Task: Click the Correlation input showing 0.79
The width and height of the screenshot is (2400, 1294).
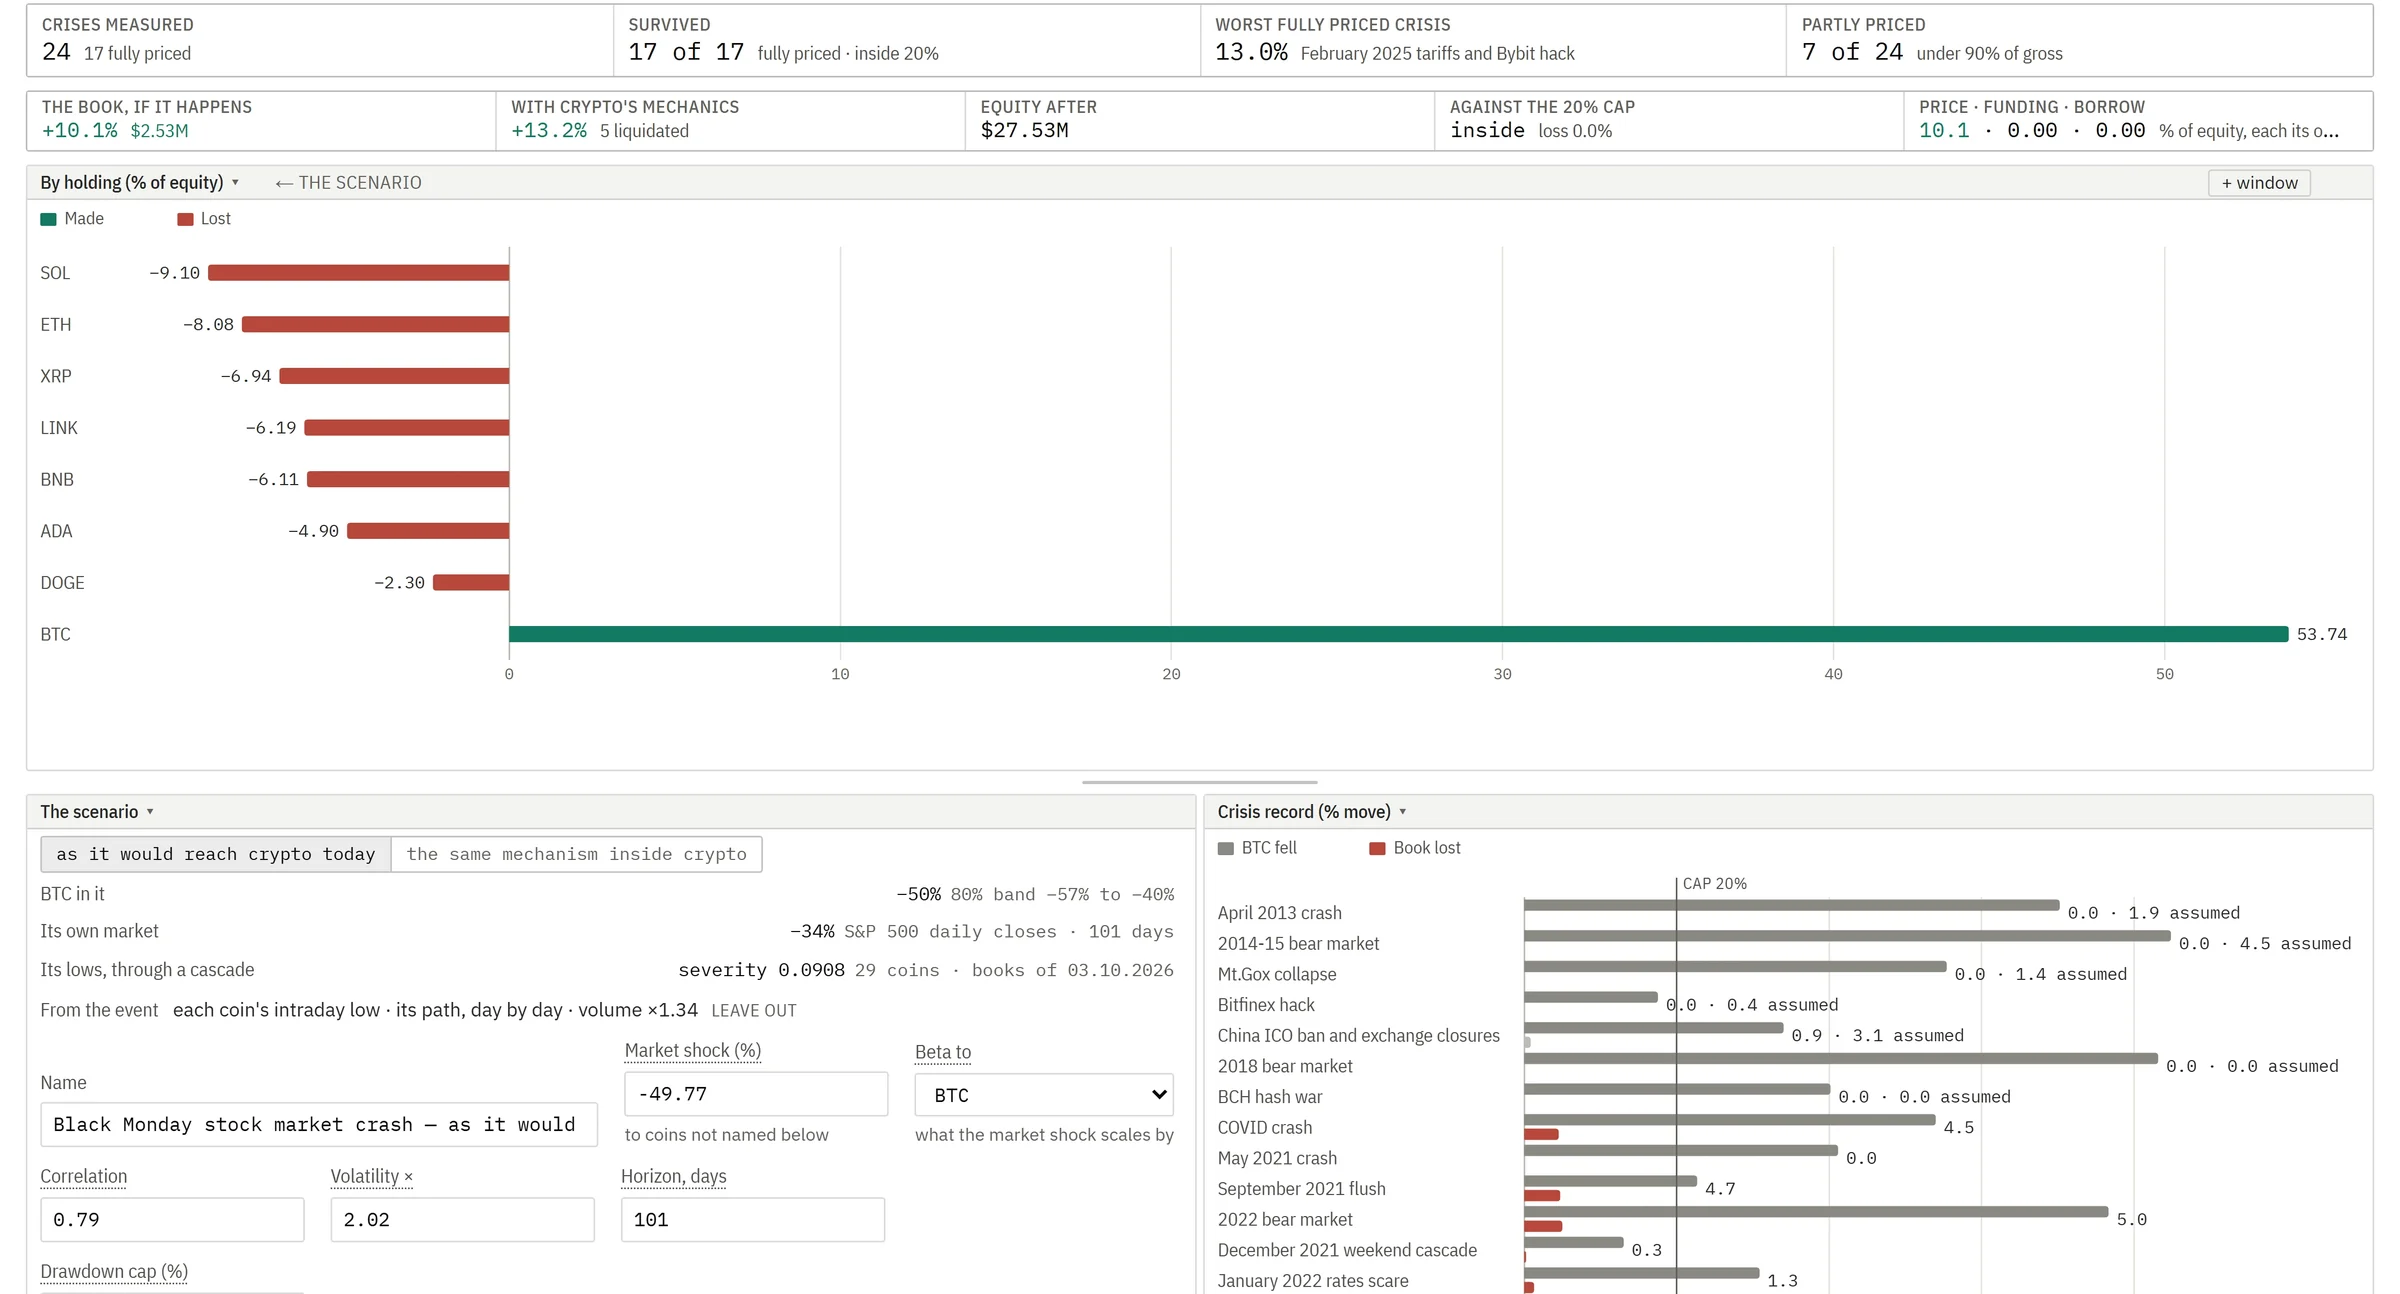Action: coord(172,1220)
